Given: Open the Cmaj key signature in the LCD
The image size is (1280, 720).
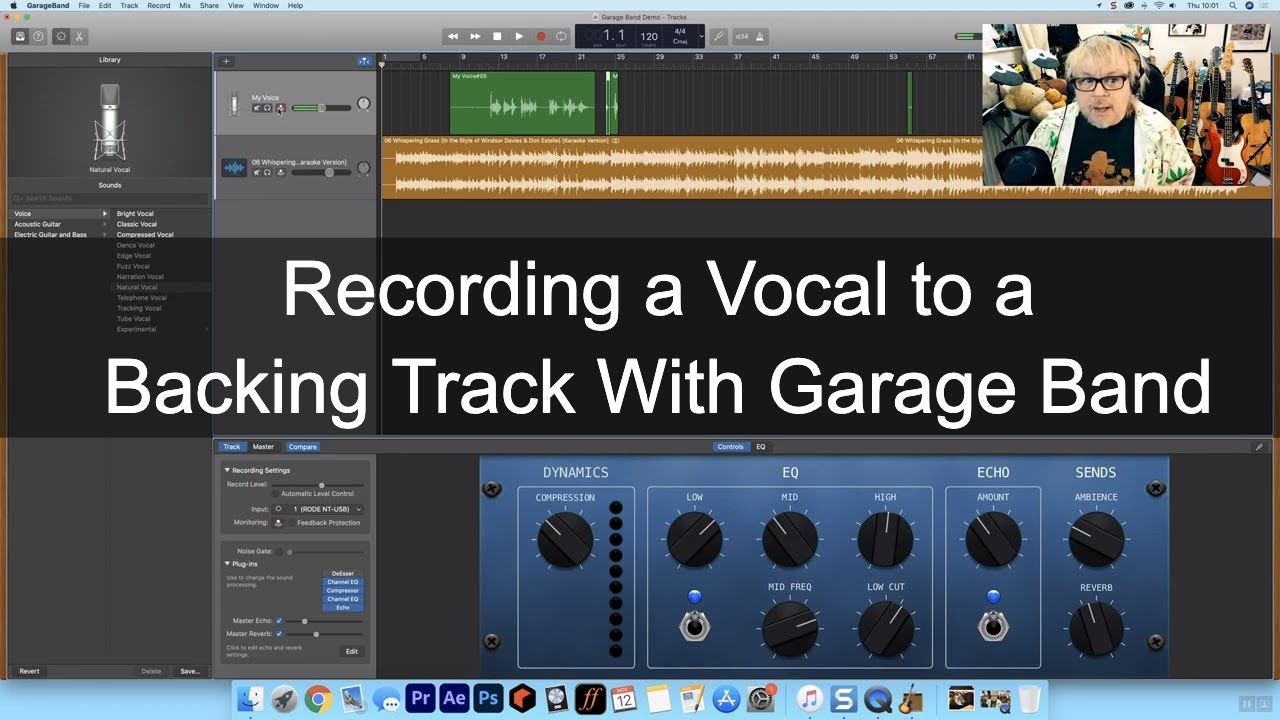Looking at the screenshot, I should coord(680,41).
